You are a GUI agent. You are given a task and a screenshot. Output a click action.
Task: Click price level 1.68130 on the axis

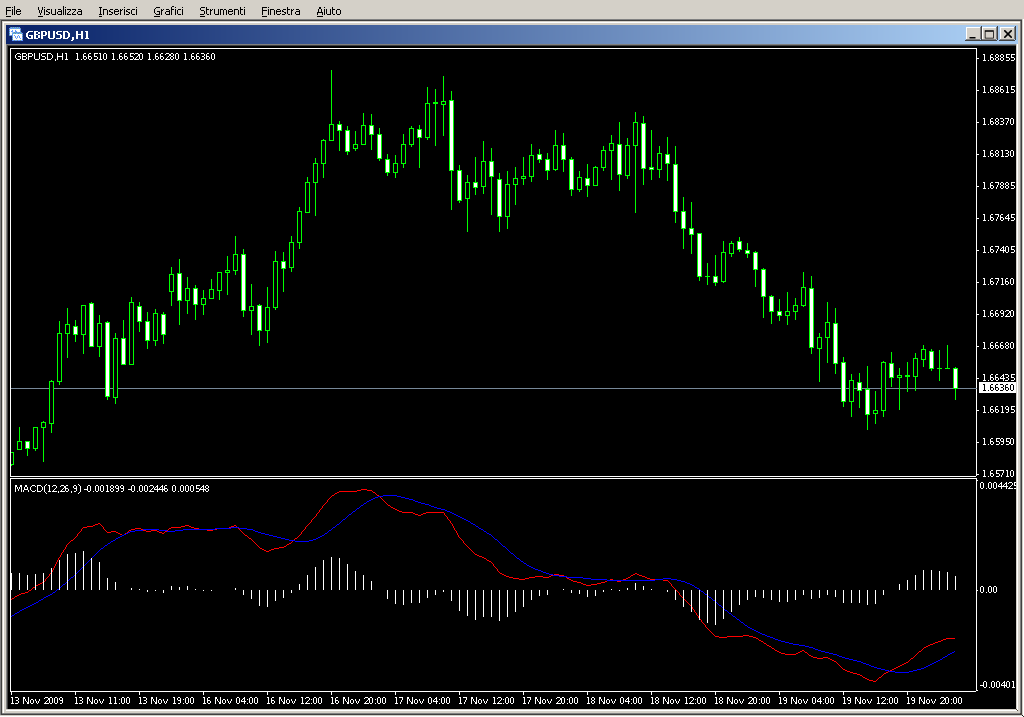coord(999,153)
